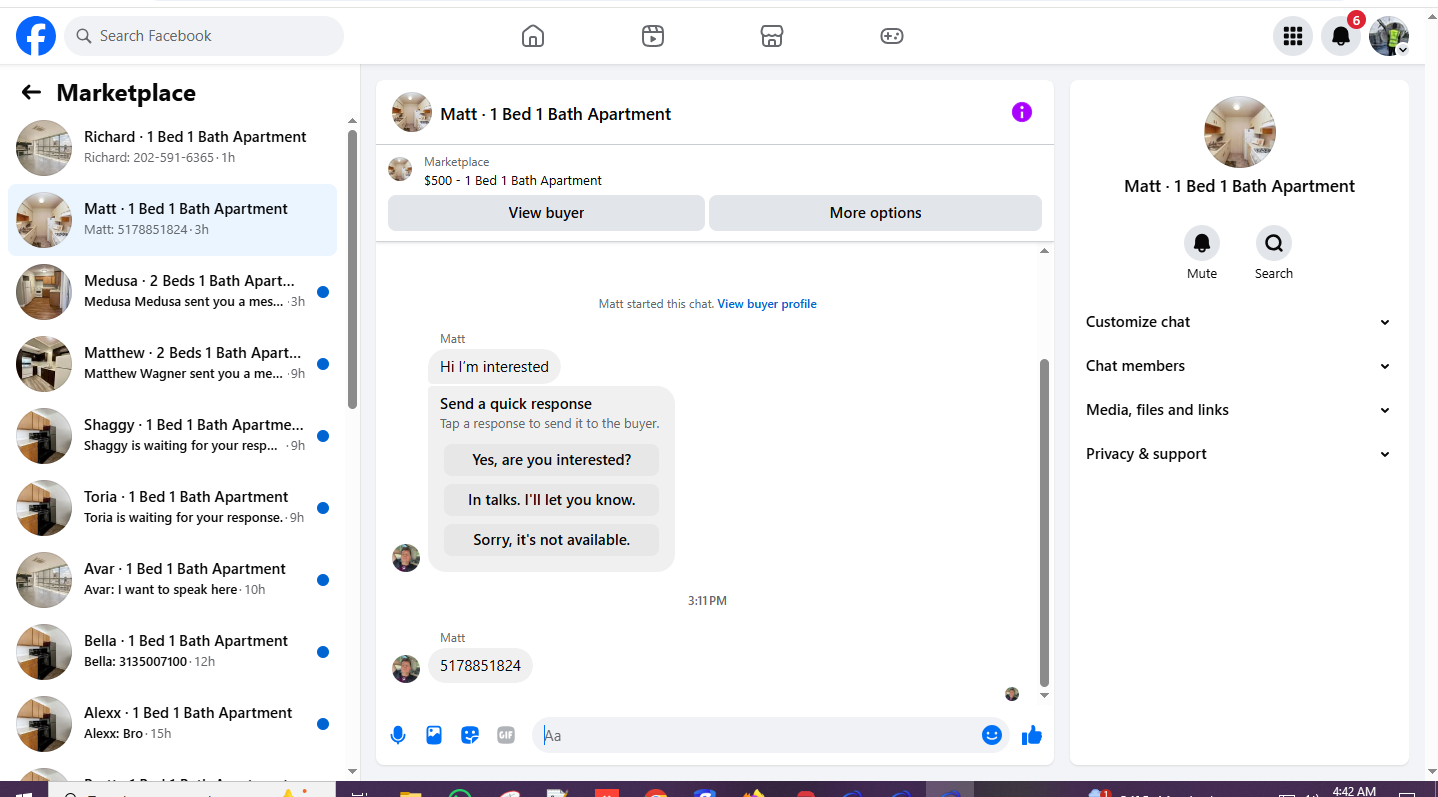Click the 5178851824 message bubble

(481, 666)
